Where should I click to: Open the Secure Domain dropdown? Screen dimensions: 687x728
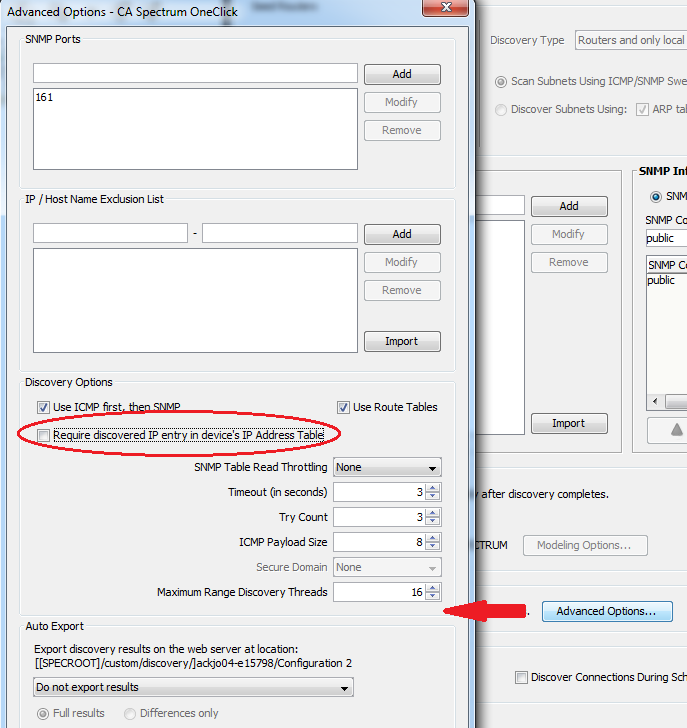387,567
